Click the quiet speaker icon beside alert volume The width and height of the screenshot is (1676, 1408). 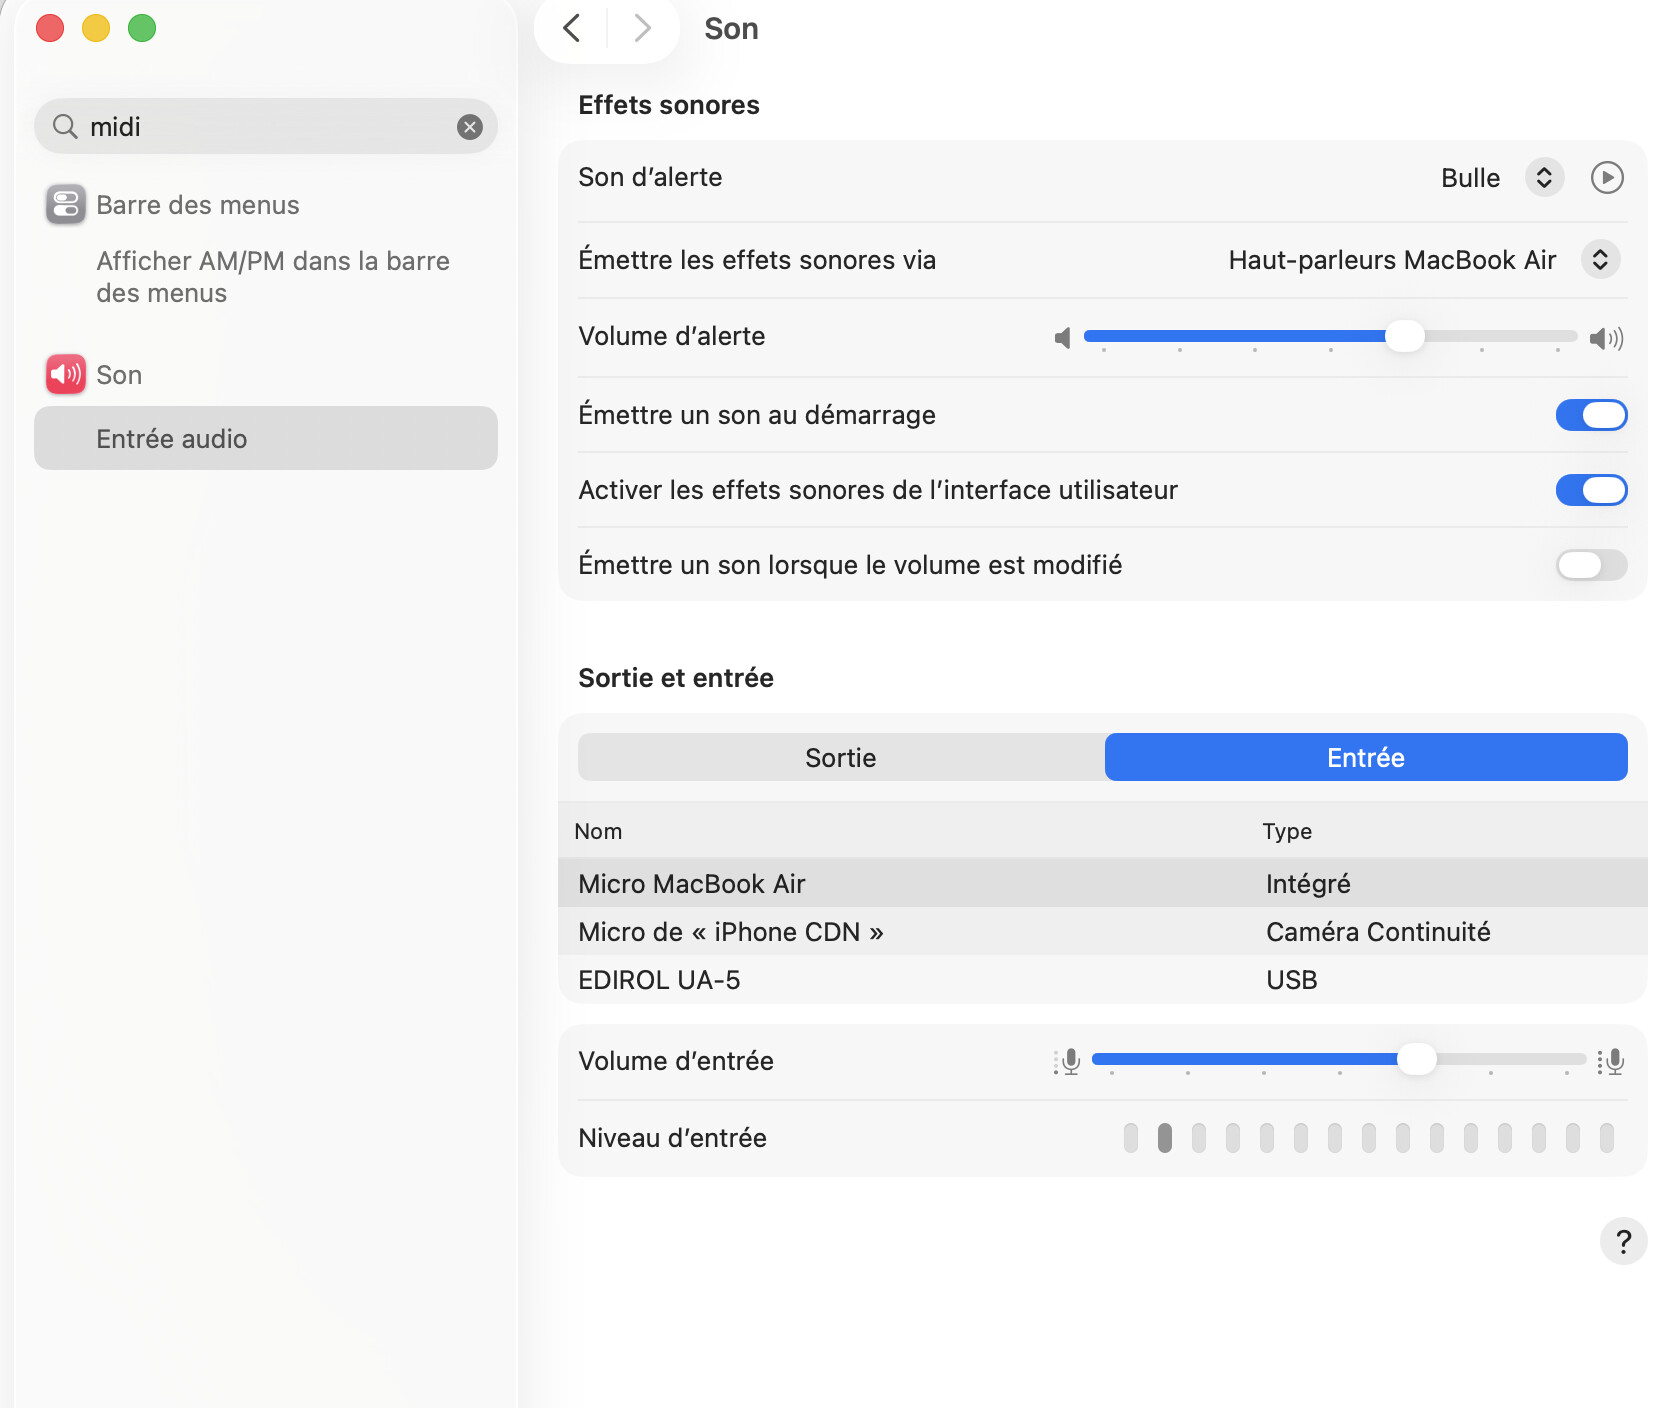pos(1062,339)
